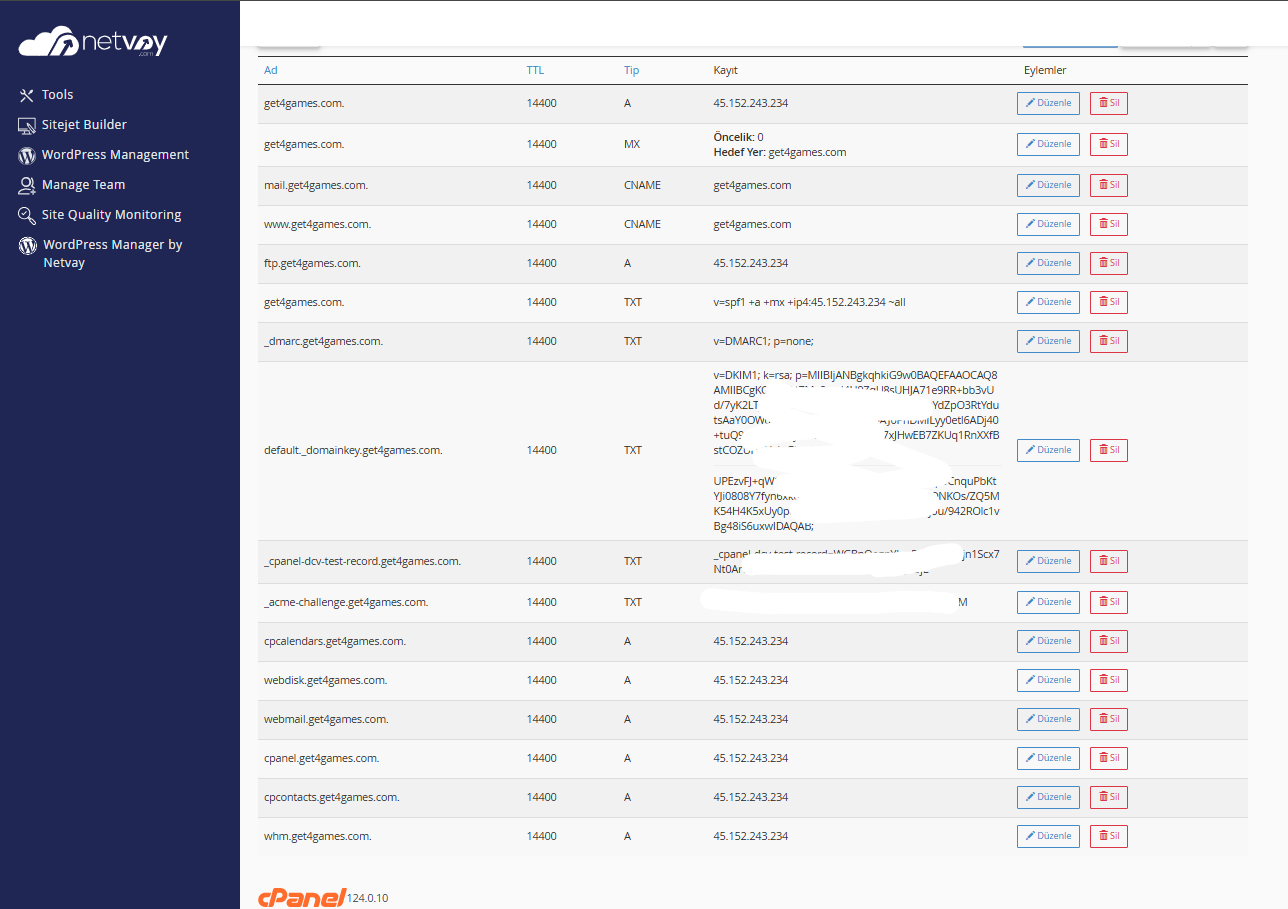Click the Site Quality Monitoring magnifier icon
1288x909 pixels.
point(27,215)
